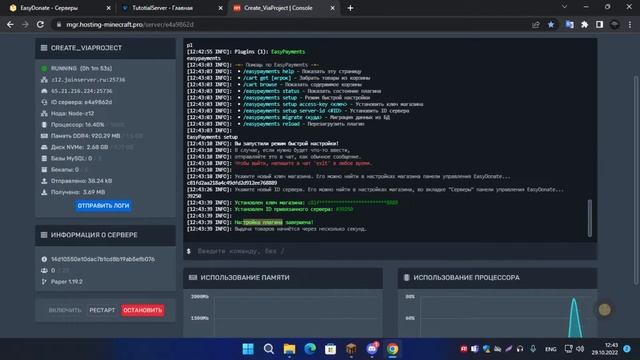Toggle the browser side panel
Viewport: 640px width, 360px height.
tap(599, 24)
